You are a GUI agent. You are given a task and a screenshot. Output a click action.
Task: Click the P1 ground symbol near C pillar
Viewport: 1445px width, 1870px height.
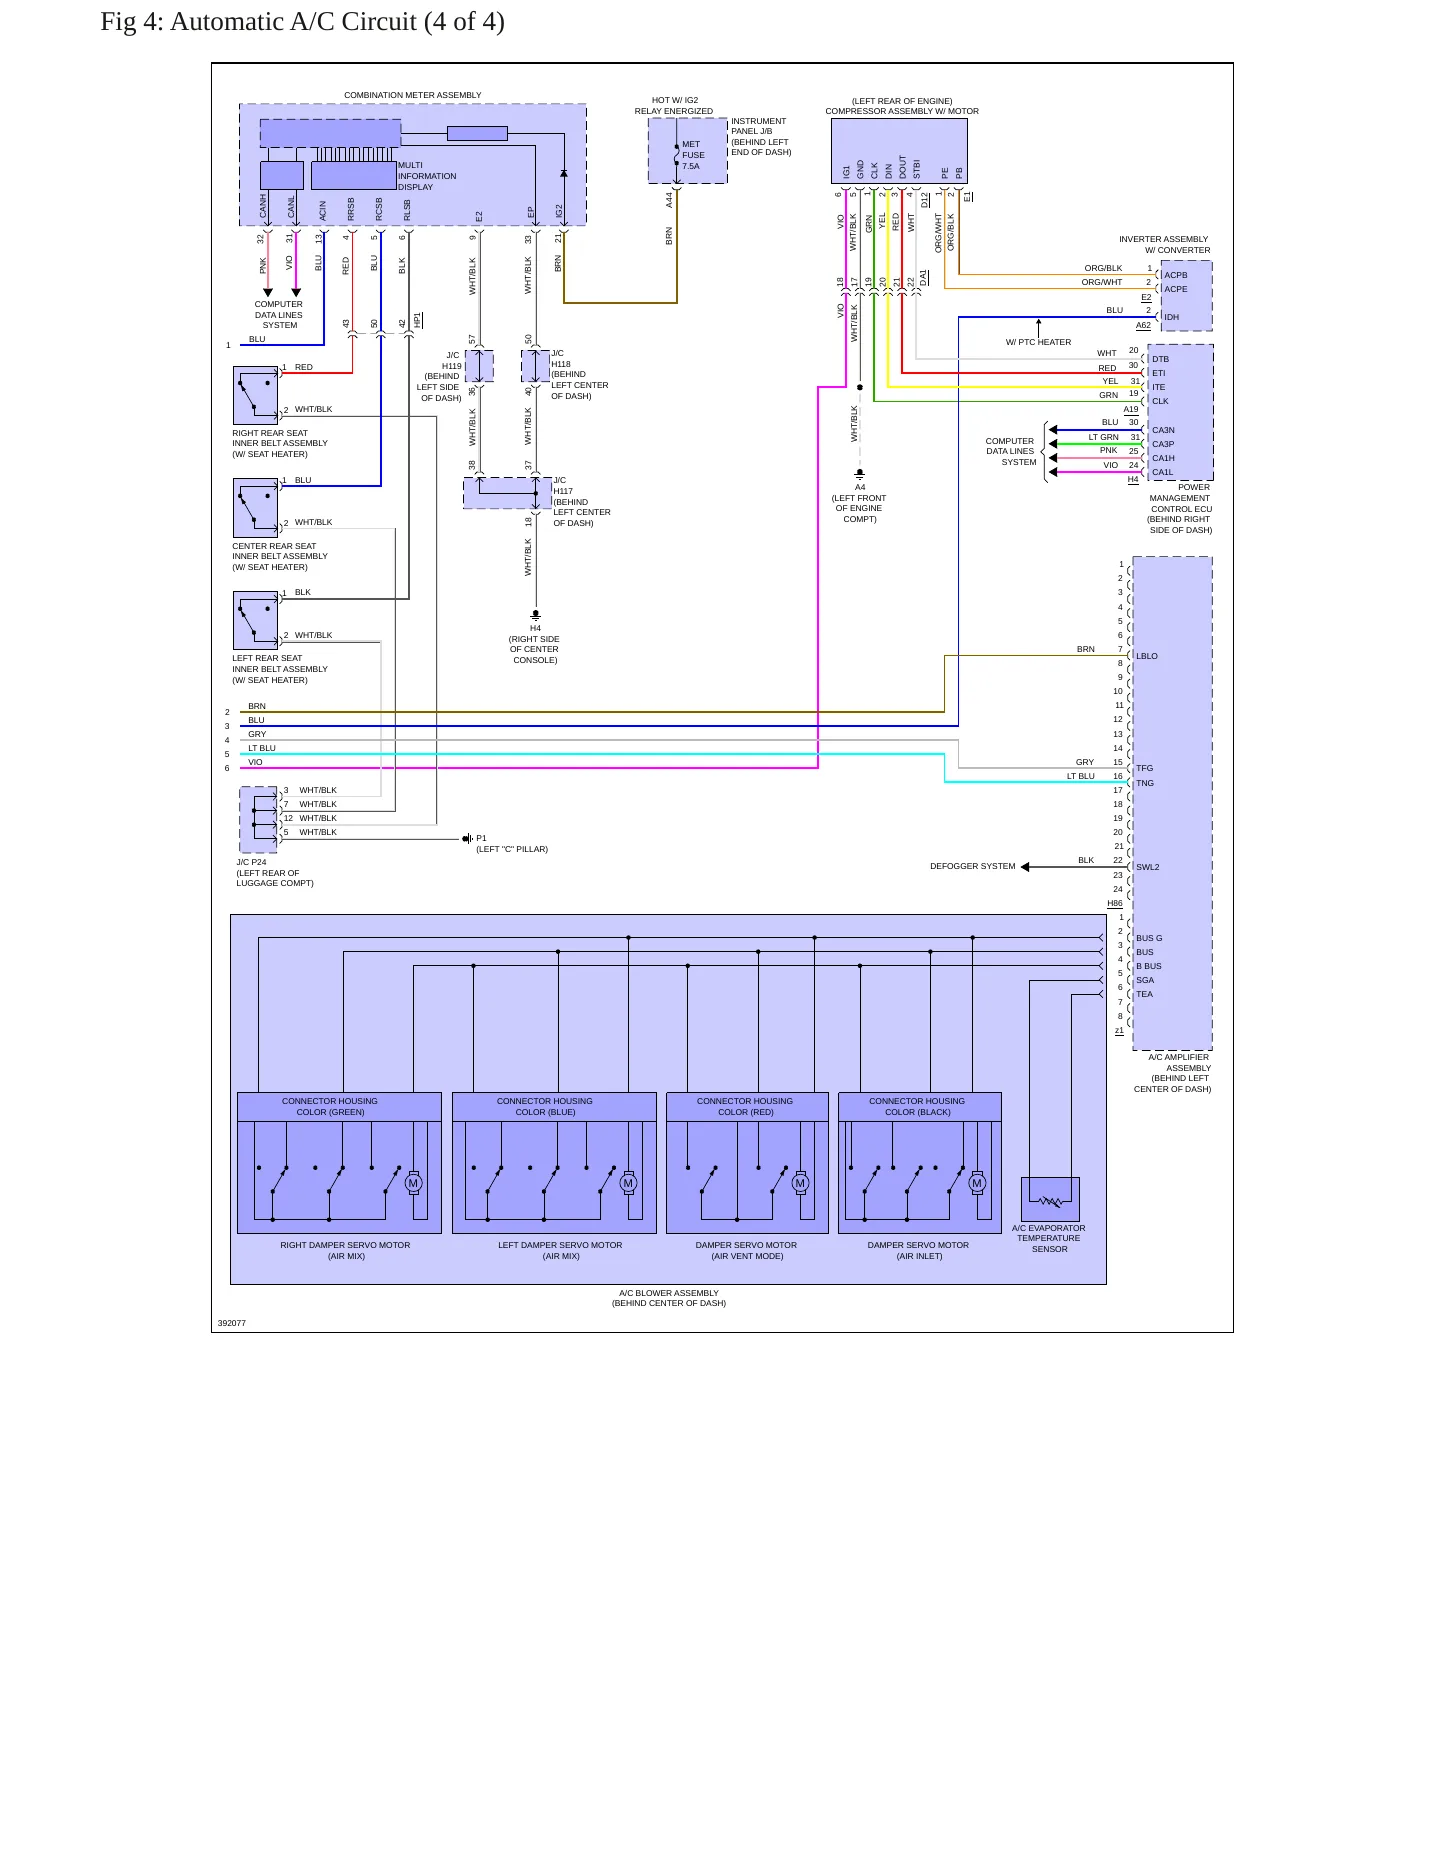pos(467,839)
